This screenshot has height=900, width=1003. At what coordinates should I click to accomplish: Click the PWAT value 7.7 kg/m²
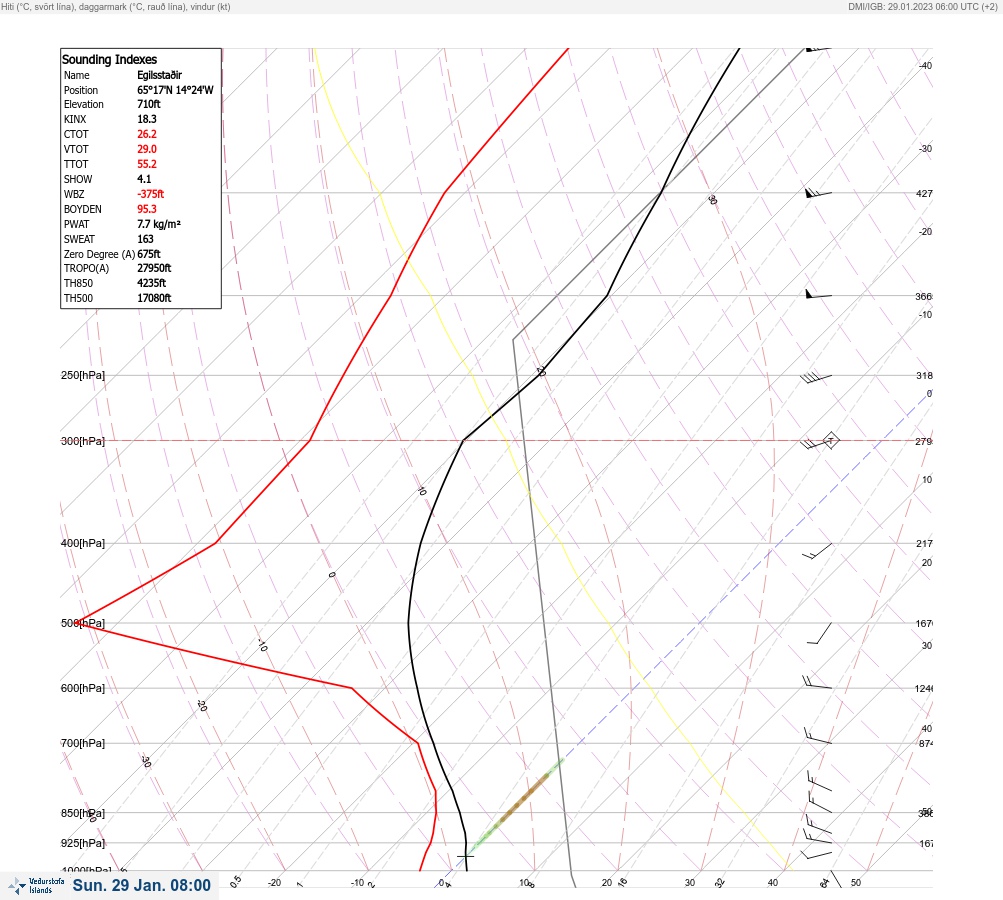click(159, 224)
